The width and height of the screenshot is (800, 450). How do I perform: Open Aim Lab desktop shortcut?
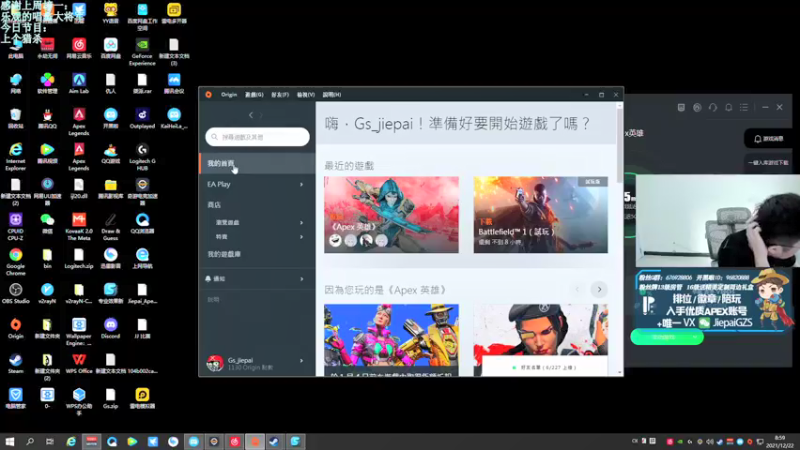click(79, 83)
